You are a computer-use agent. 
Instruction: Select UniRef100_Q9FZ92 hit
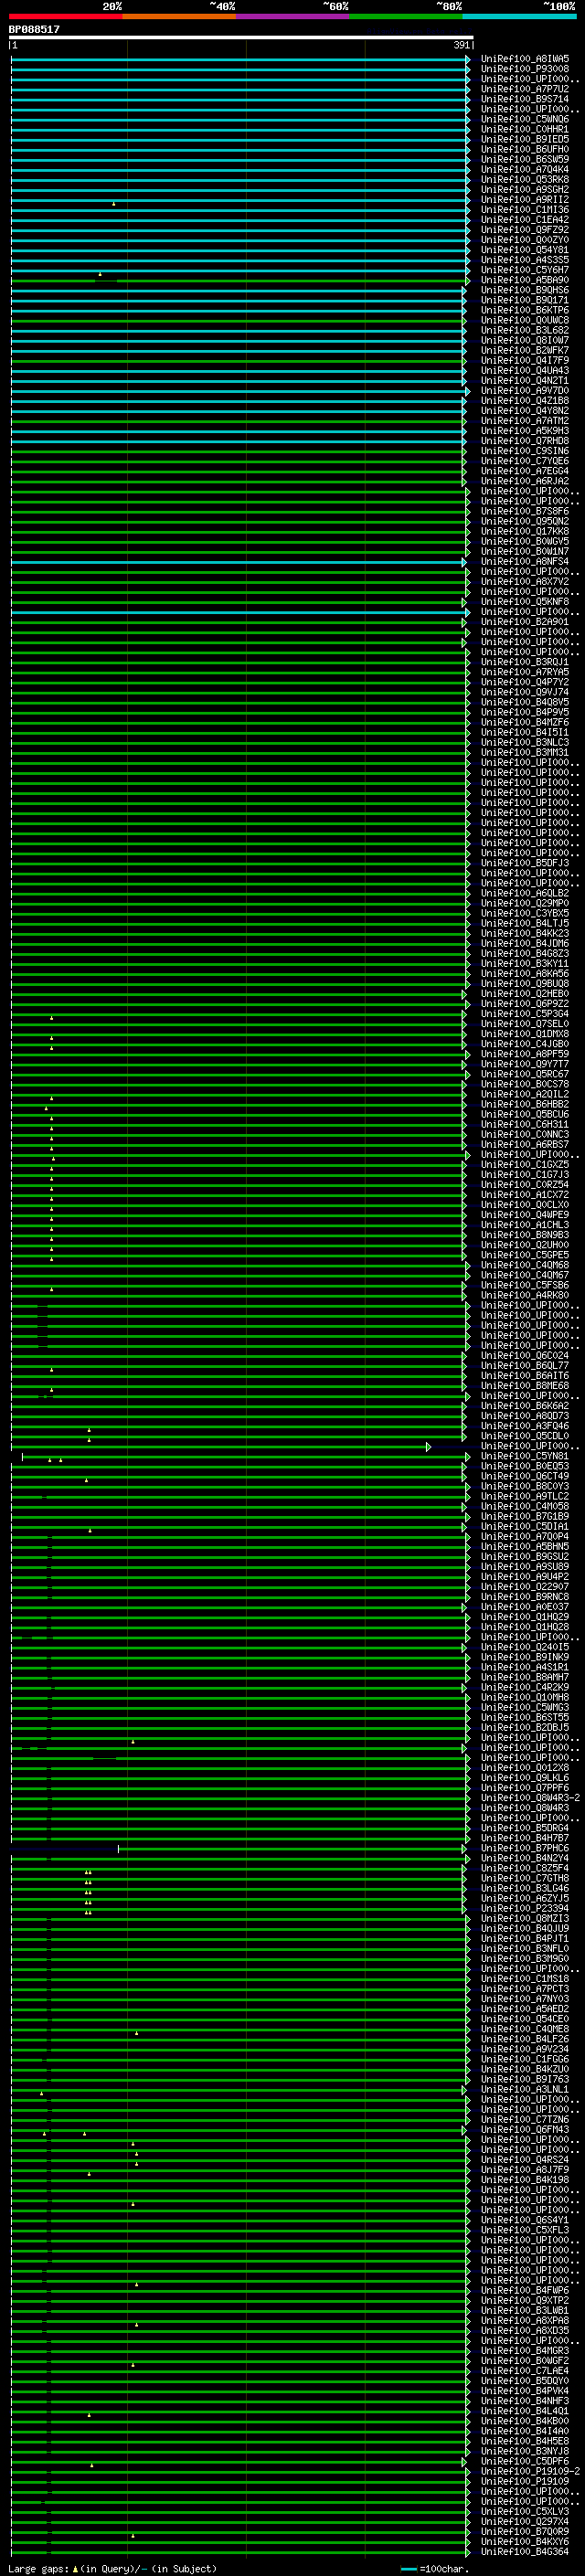point(525,230)
